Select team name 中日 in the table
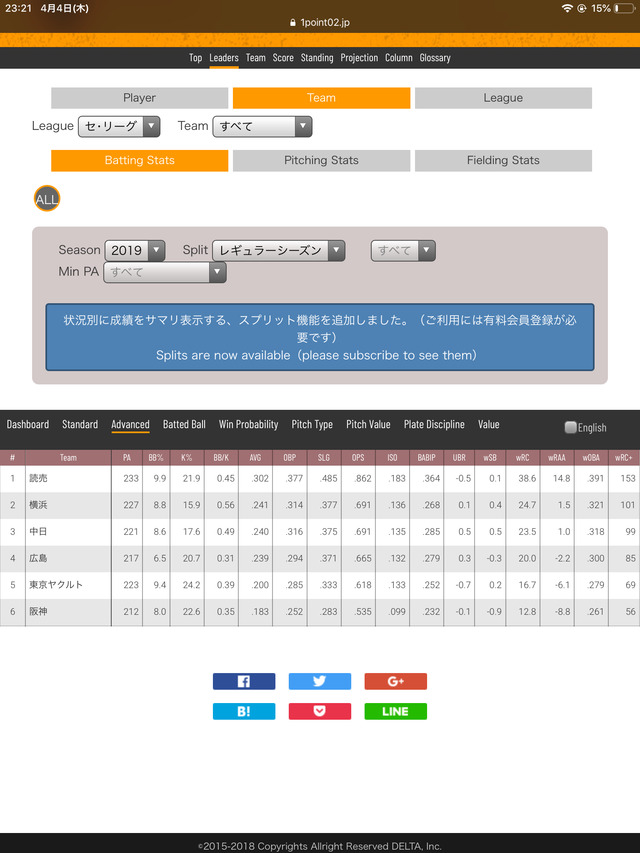The width and height of the screenshot is (640, 853). (x=38, y=531)
